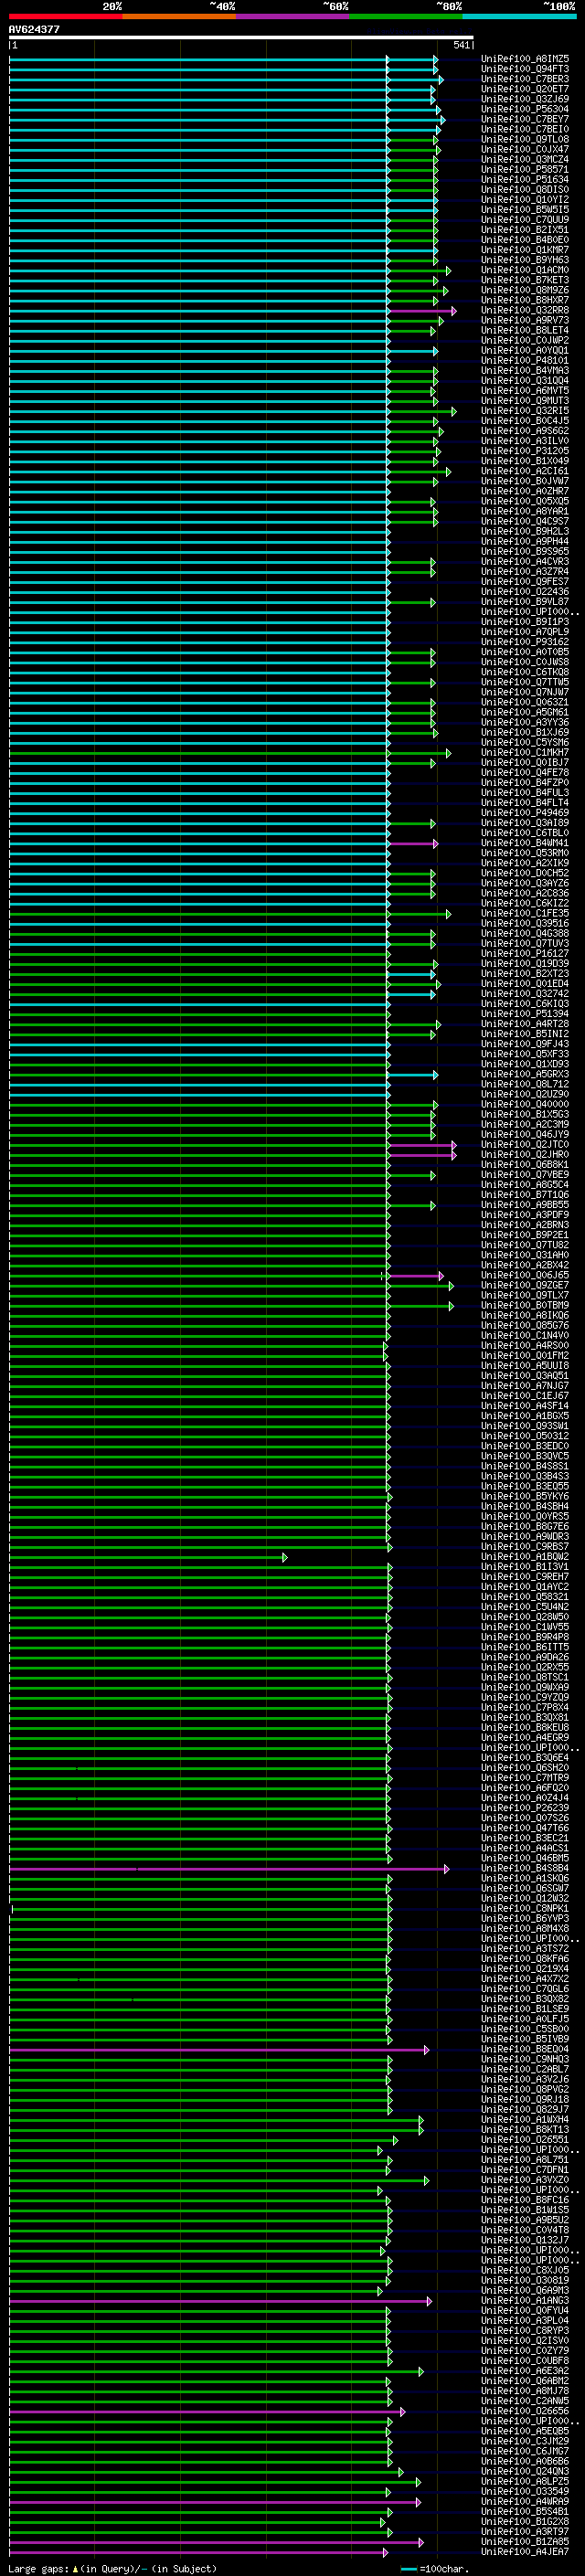Open hit UniRef100_A5UUI8
The height and width of the screenshot is (2576, 585).
525,1366
